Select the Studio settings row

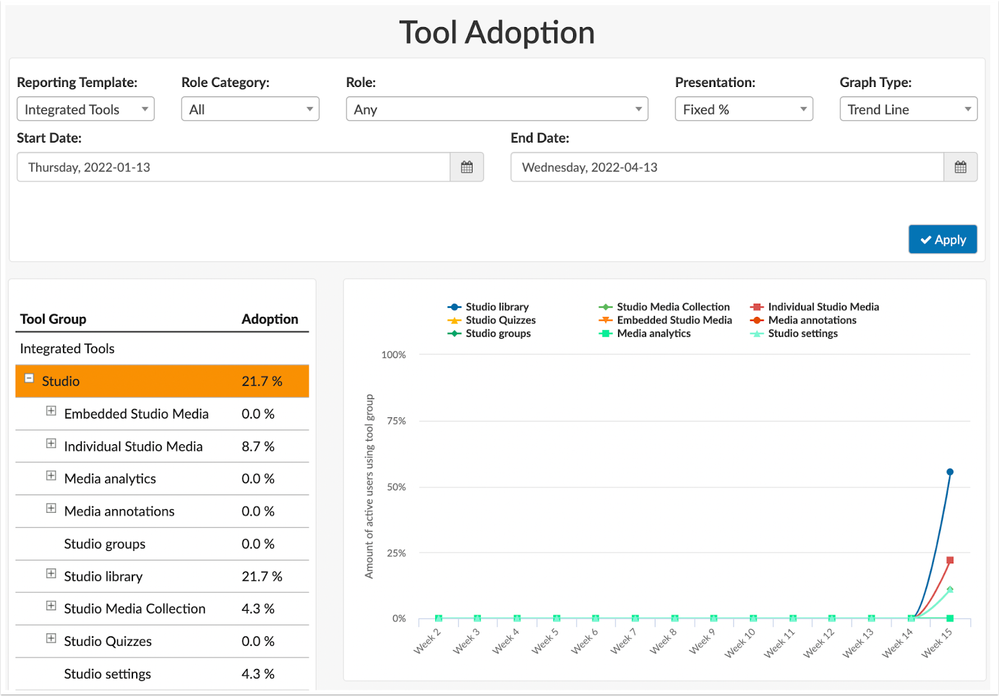pyautogui.click(x=162, y=674)
